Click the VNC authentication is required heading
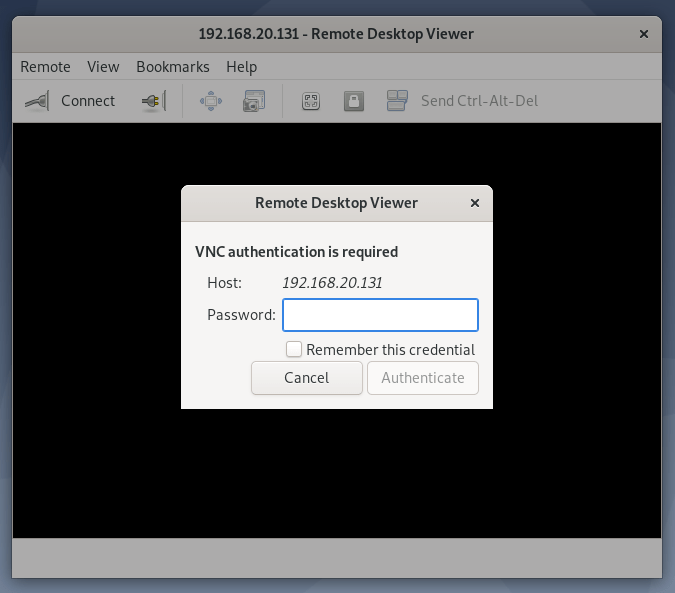675x593 pixels. pyautogui.click(x=297, y=252)
